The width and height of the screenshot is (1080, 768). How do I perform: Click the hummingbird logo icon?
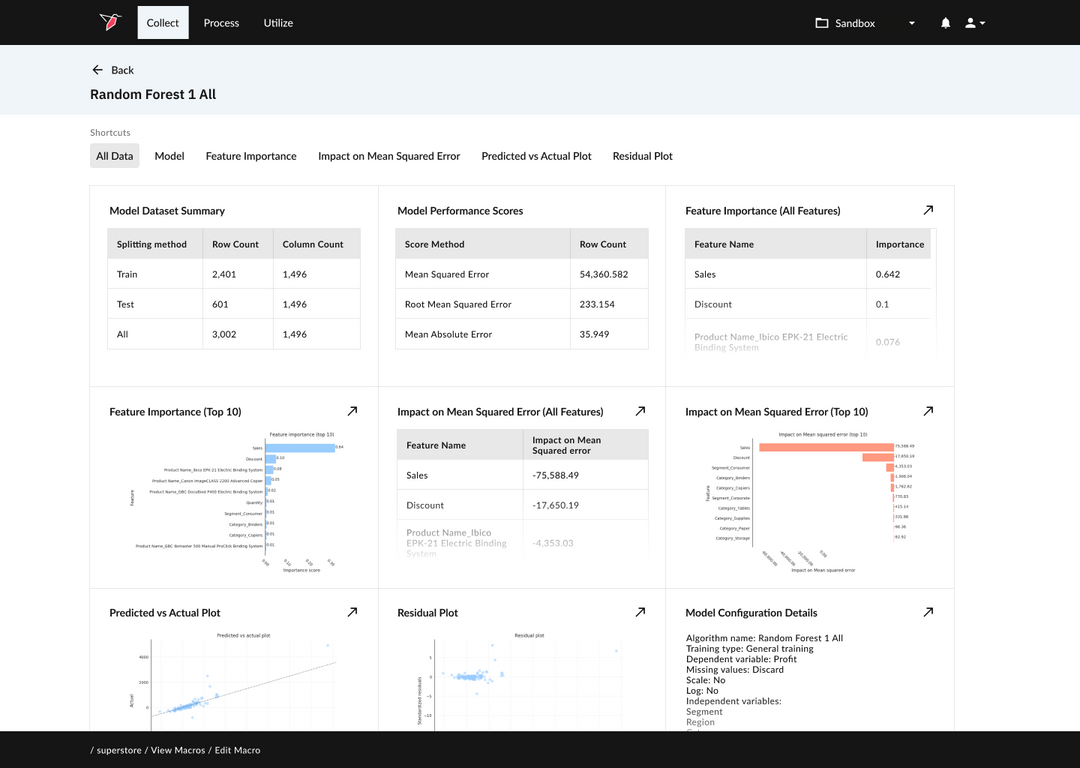(x=109, y=22)
